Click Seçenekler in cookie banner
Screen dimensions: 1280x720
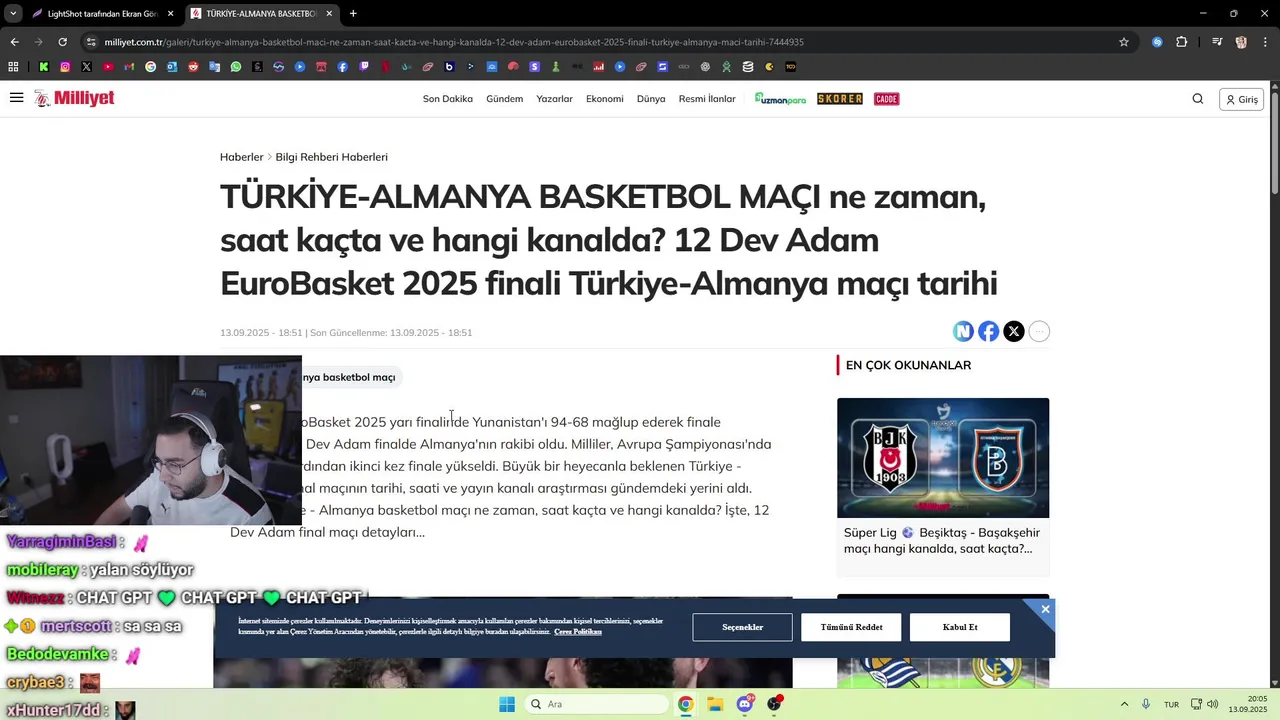coord(742,627)
